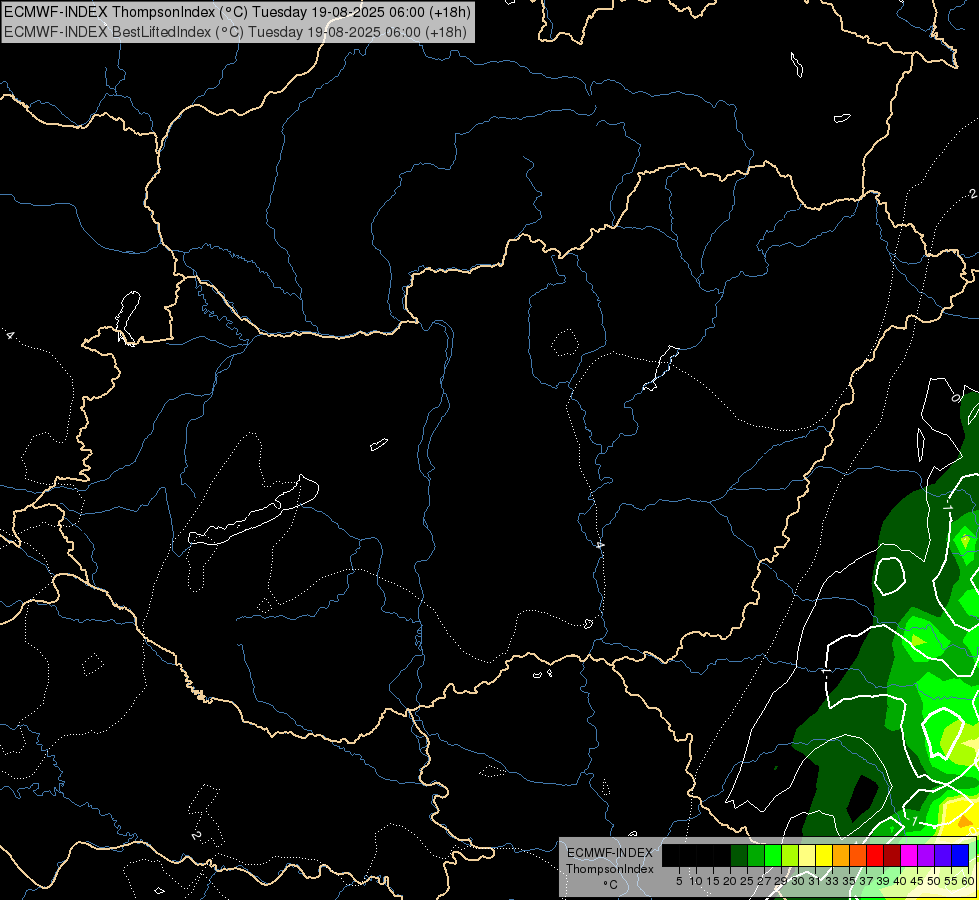The image size is (979, 900).
Task: Select the orange 33–35 legend swatch
Action: (x=841, y=855)
